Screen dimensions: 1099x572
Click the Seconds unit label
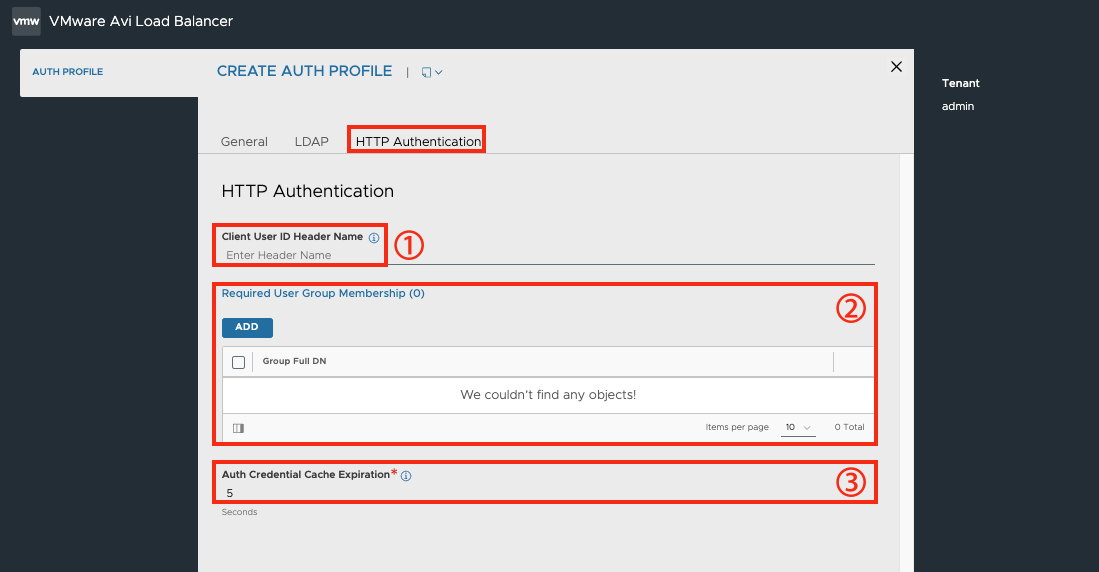click(239, 512)
